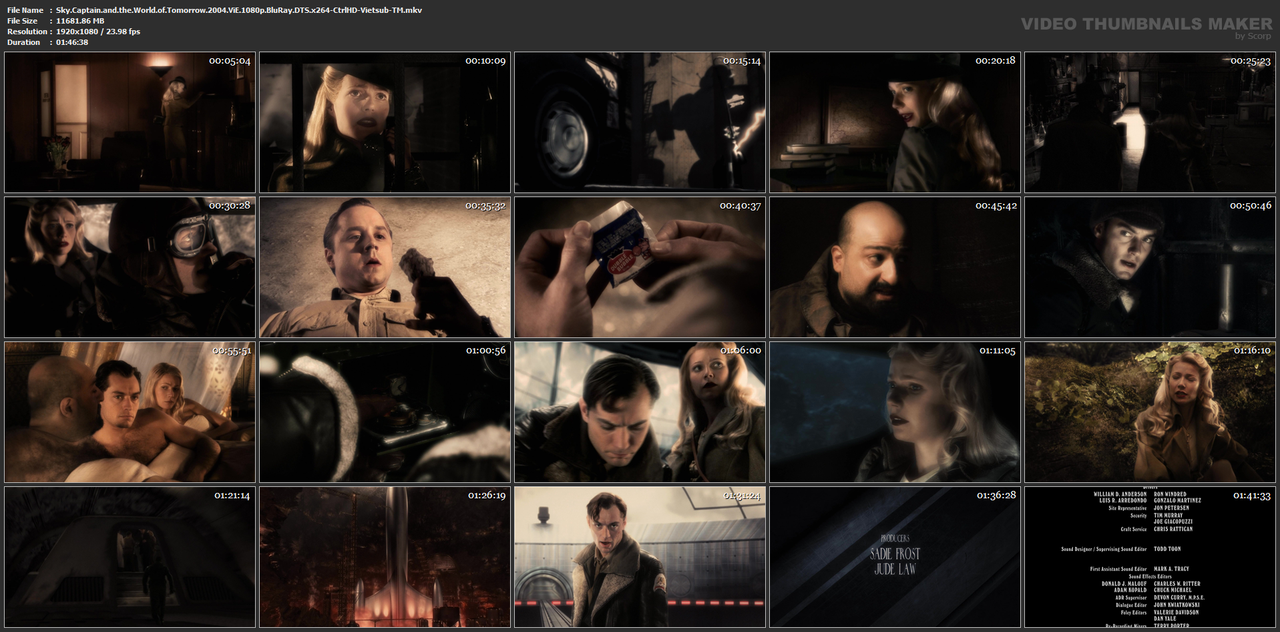1280x632 pixels.
Task: Choose the thumbnail stamped 01:00:56
Action: pyautogui.click(x=385, y=412)
